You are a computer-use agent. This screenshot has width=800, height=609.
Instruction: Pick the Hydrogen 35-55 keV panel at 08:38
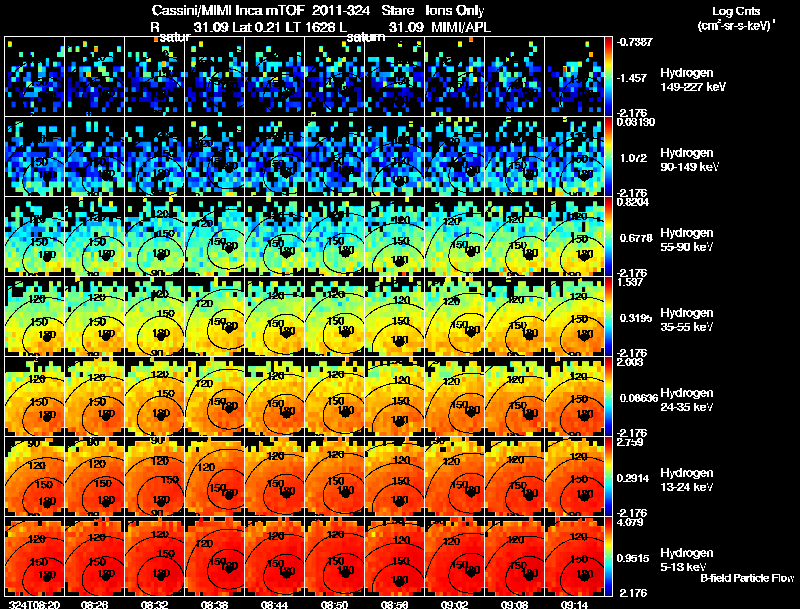pyautogui.click(x=215, y=317)
